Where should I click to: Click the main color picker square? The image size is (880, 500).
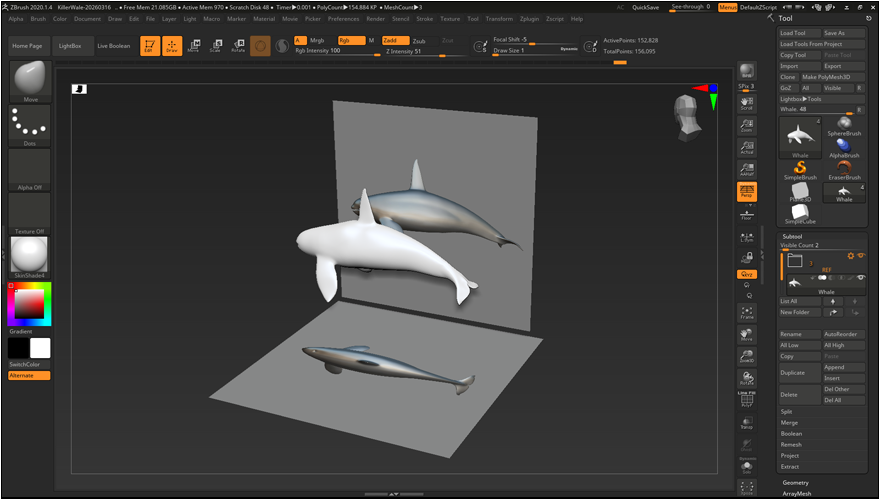point(28,303)
